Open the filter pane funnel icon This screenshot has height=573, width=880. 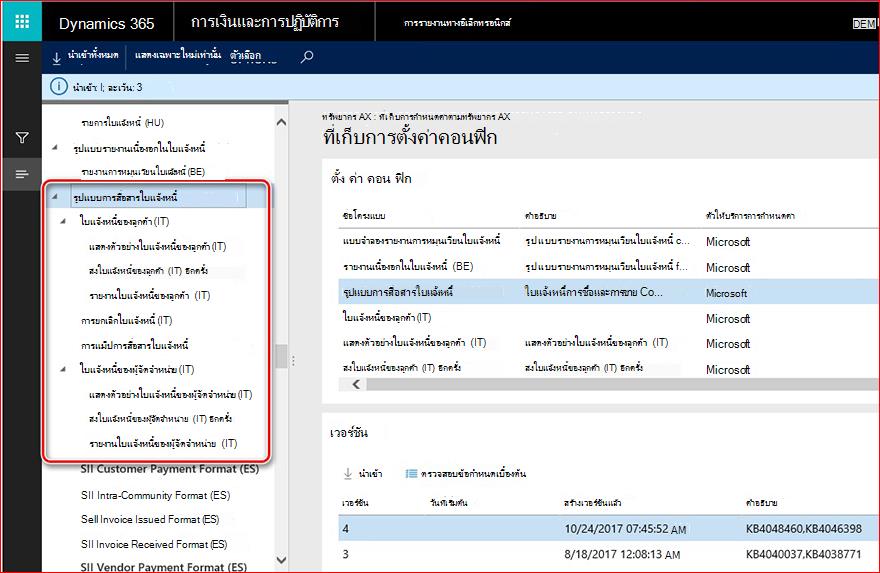(x=22, y=137)
